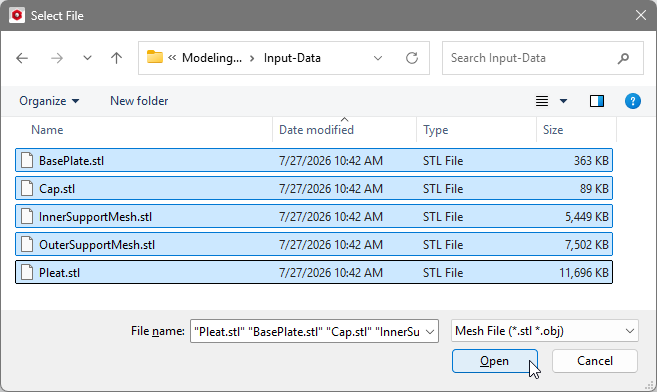Click the 363 KB size cell
The width and height of the screenshot is (657, 392).
pyautogui.click(x=591, y=160)
